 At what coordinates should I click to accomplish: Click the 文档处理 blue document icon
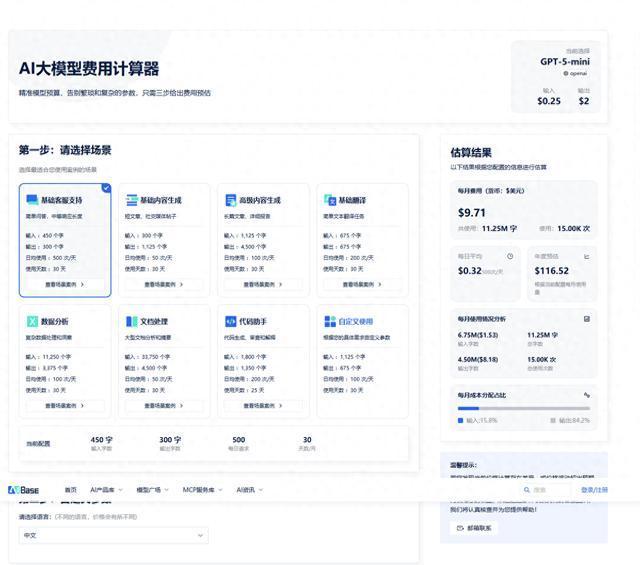(x=131, y=321)
